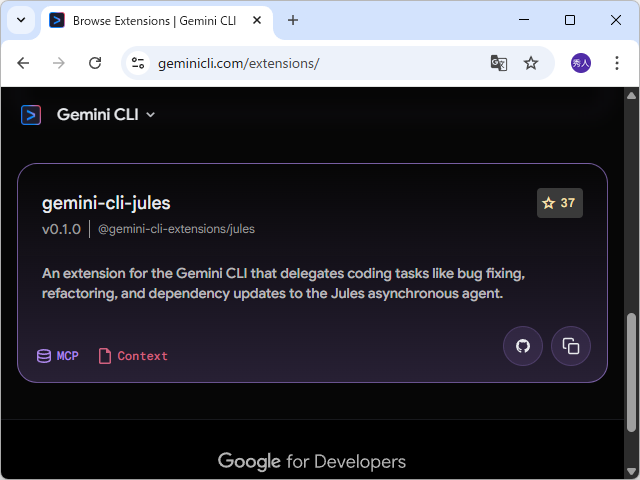Open the gemini-cli-jules extension title
This screenshot has width=640, height=480.
pyautogui.click(x=106, y=203)
